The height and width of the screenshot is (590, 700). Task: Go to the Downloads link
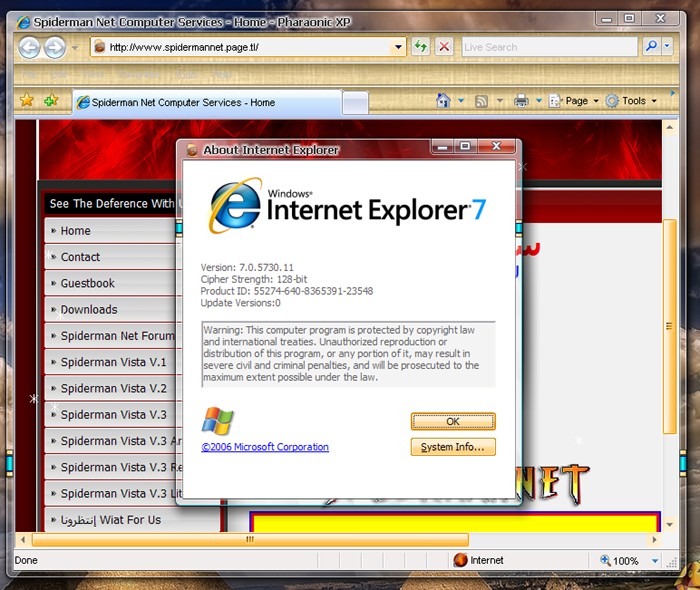click(x=89, y=310)
